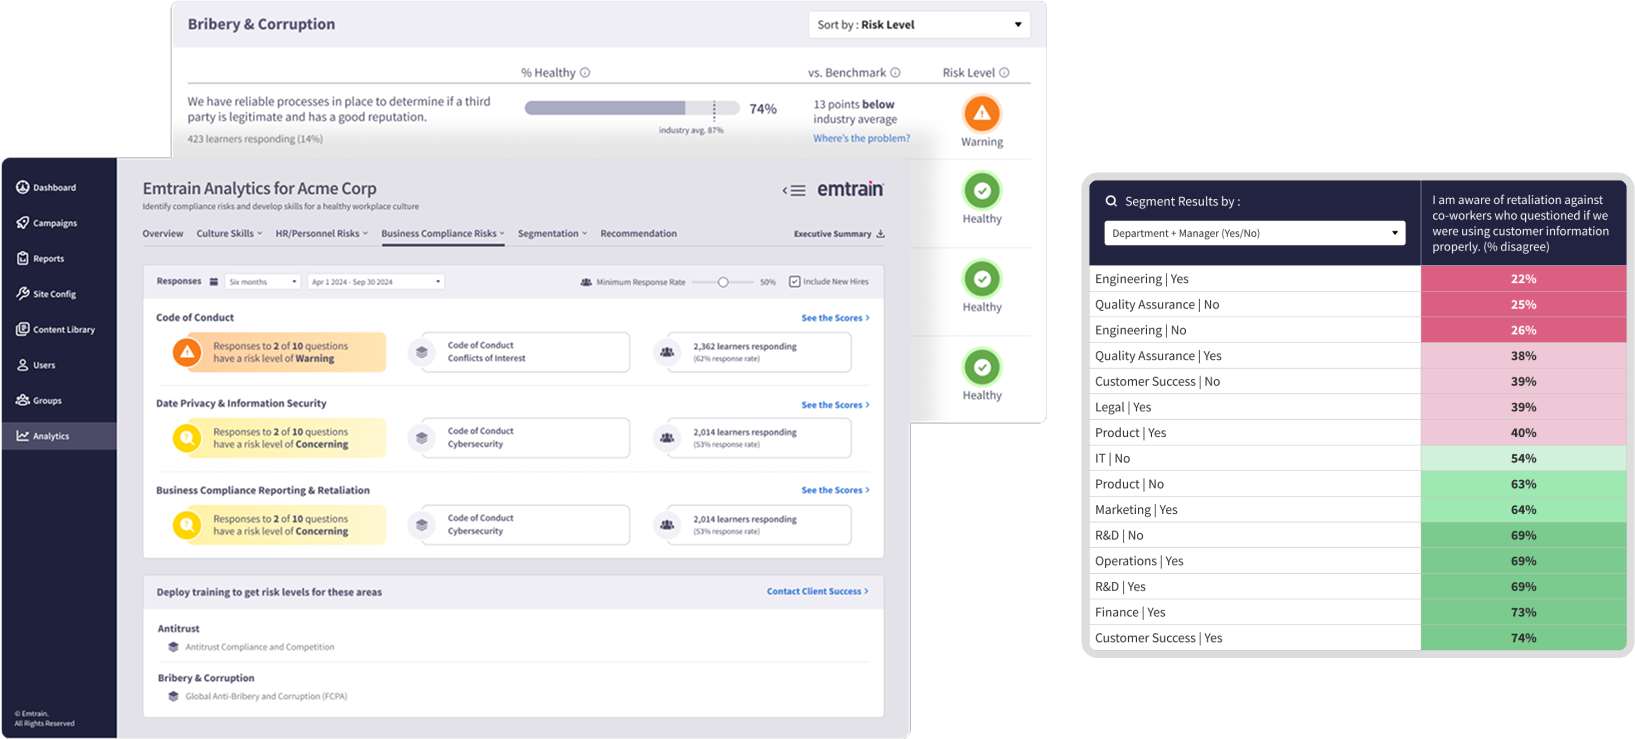Select the Reports icon in the sidebar
Image resolution: width=1635 pixels, height=739 pixels.
pyautogui.click(x=22, y=258)
